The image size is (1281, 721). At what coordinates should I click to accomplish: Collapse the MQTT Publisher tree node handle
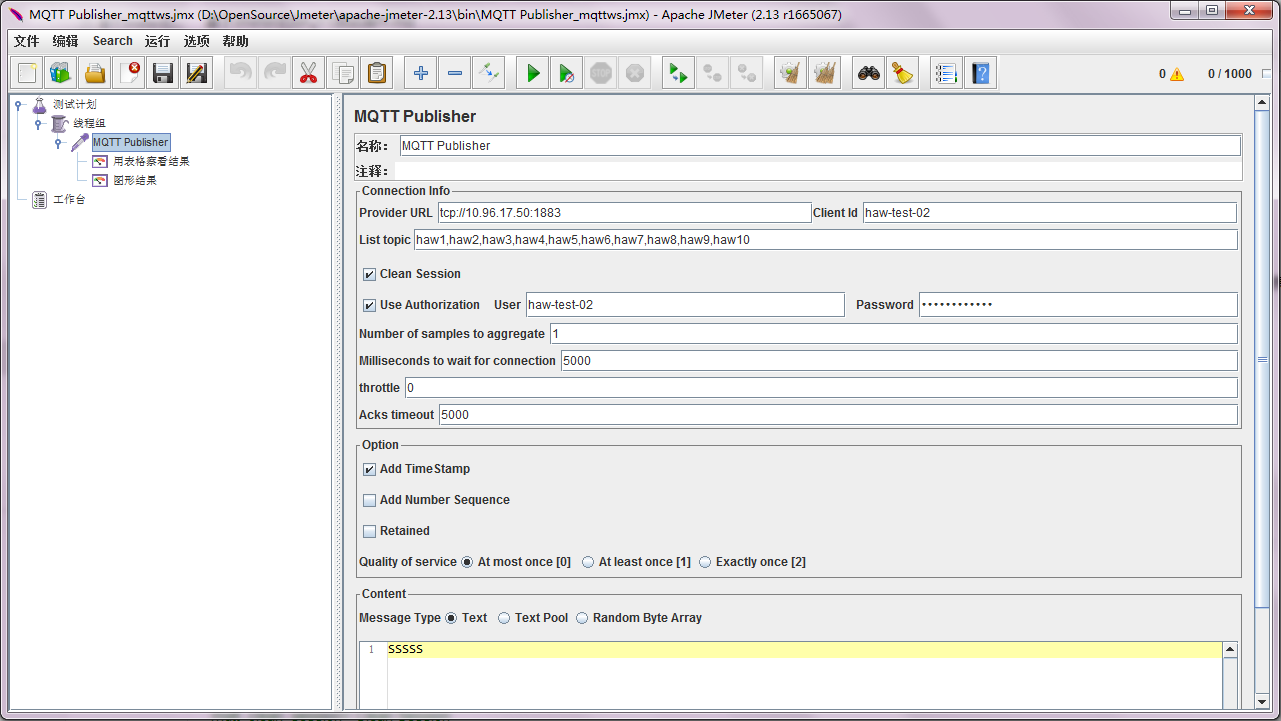pos(59,142)
